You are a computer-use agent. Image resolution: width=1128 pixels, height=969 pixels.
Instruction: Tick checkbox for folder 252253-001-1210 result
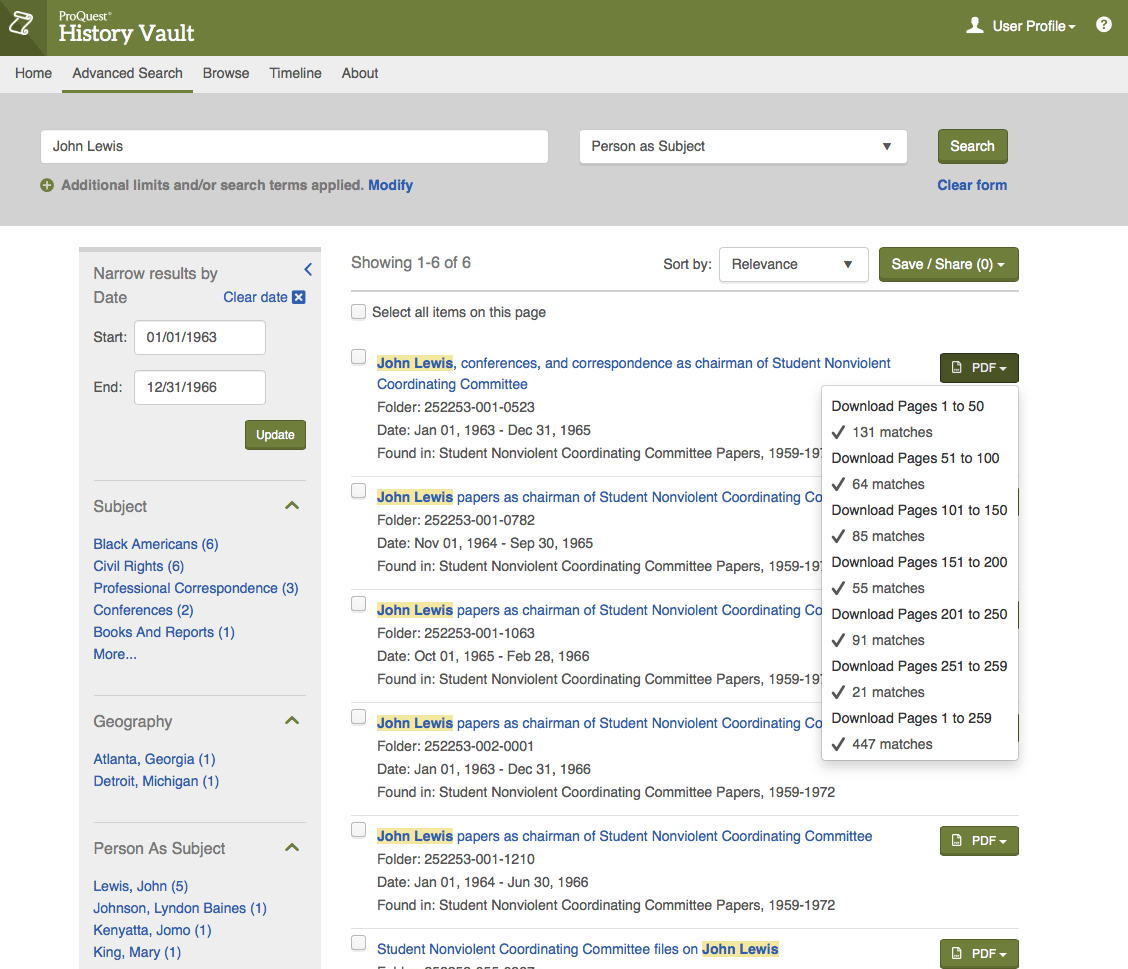coord(359,830)
